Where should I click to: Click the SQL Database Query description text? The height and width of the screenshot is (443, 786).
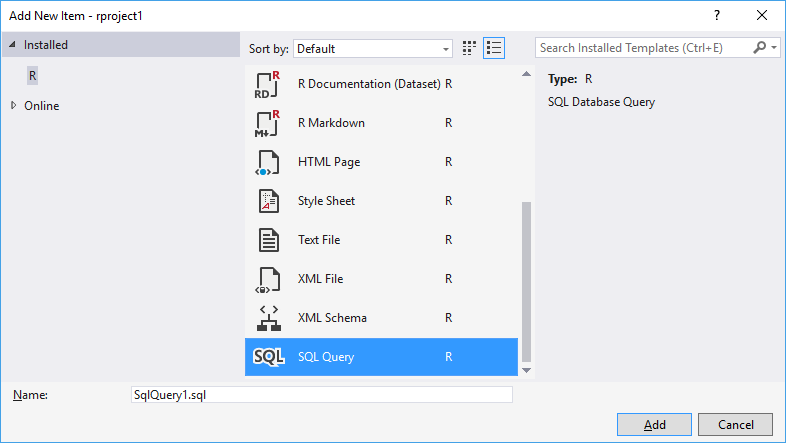(x=602, y=102)
